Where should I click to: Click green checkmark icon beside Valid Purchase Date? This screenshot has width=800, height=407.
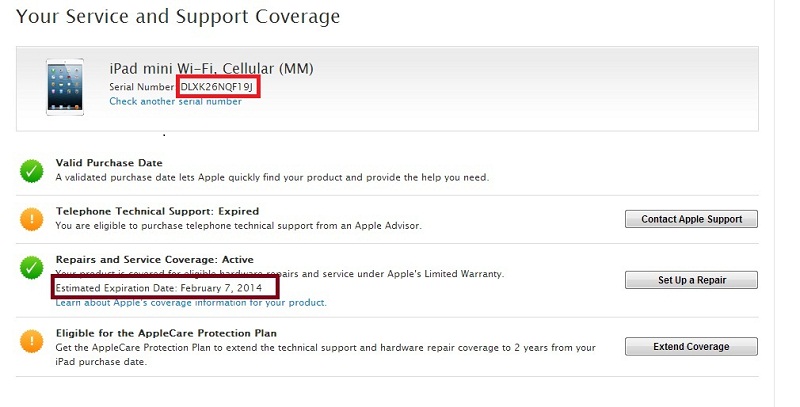32,171
